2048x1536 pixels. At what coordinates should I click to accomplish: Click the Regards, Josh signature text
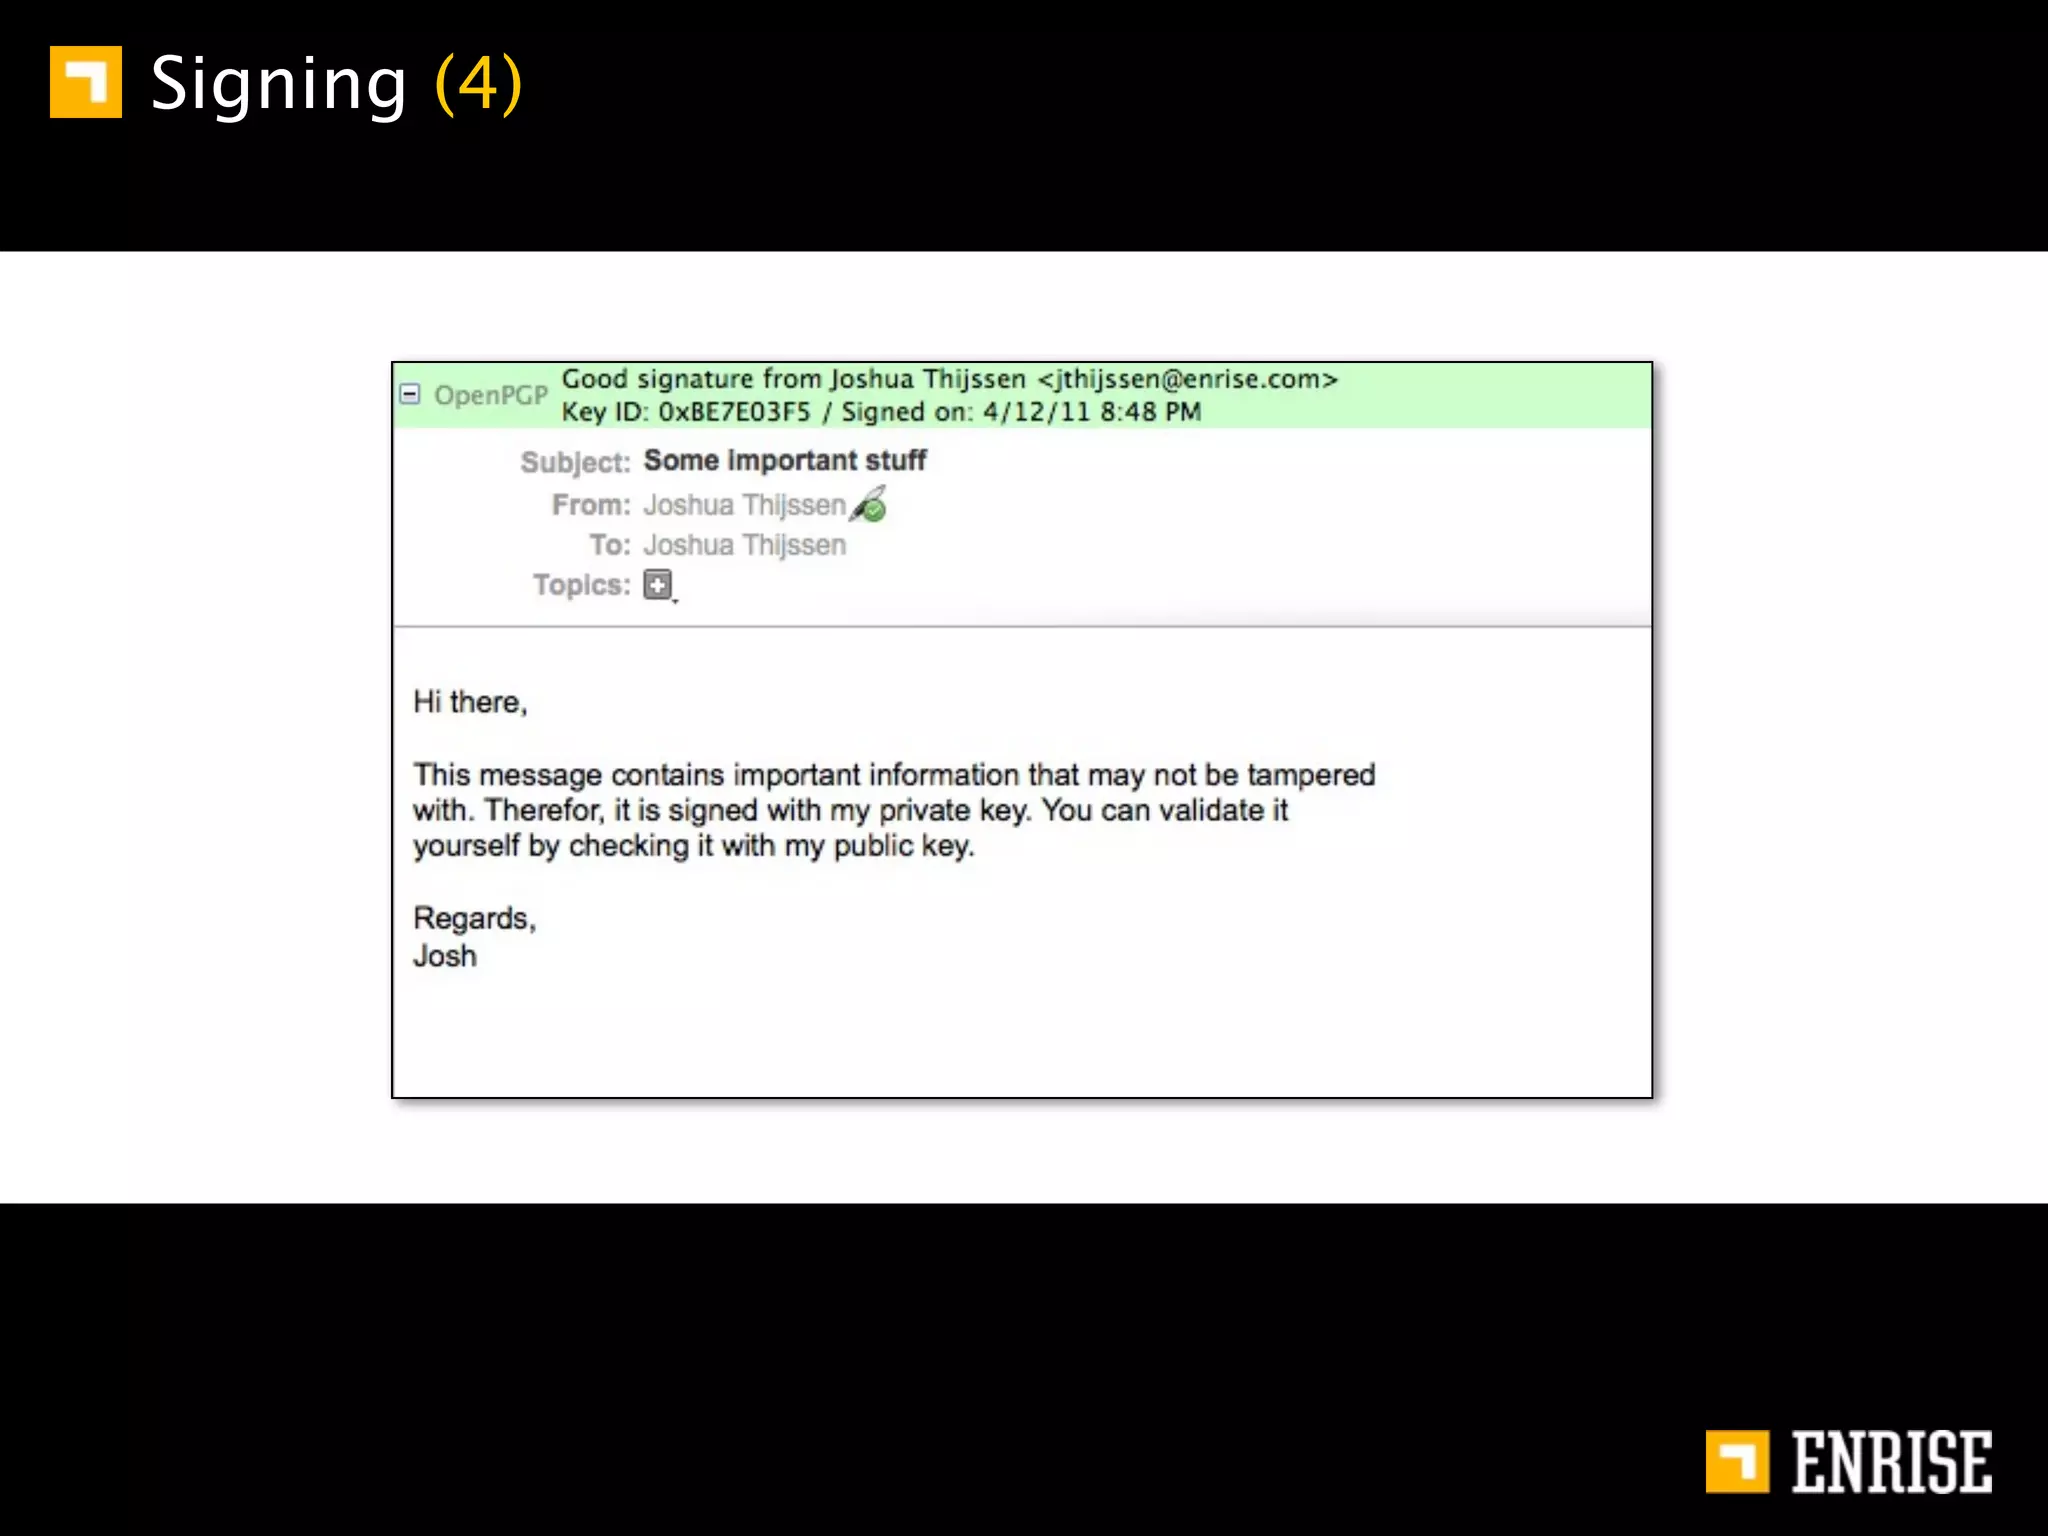(472, 936)
